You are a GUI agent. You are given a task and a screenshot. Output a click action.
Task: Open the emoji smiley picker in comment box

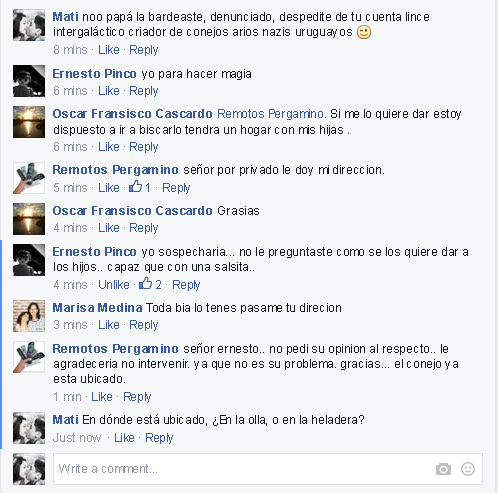pyautogui.click(x=468, y=469)
